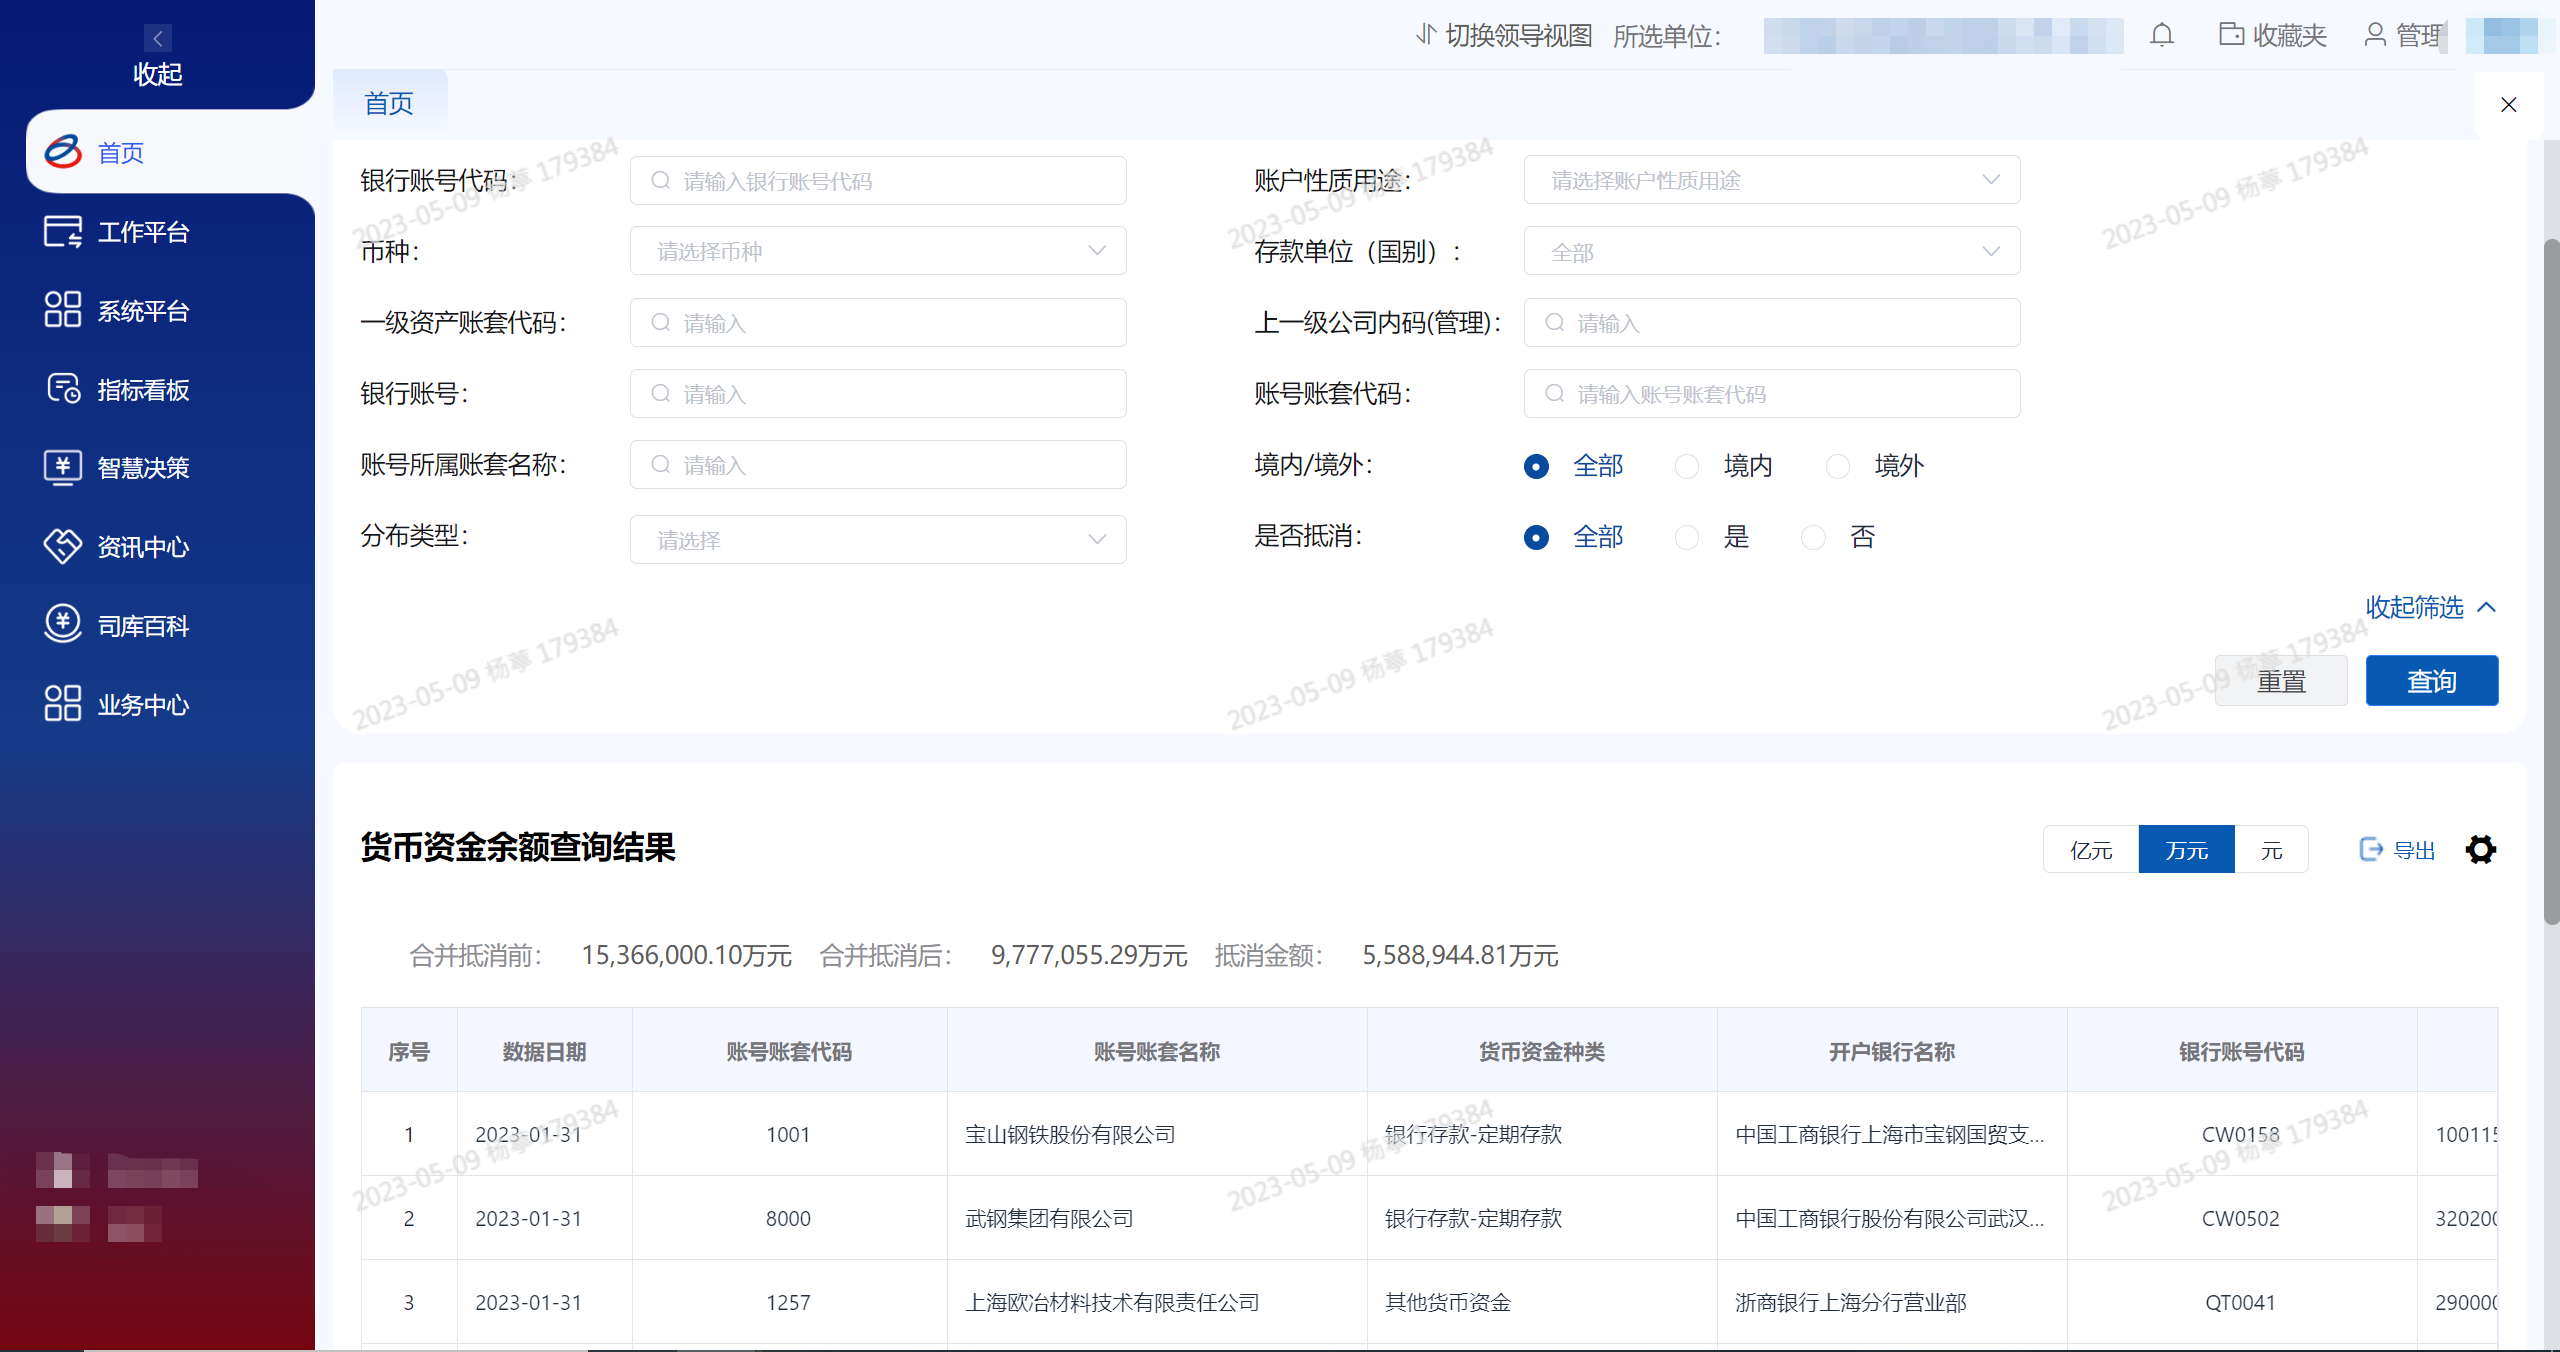
Task: Open 存款单位（国别） dropdown
Action: [1772, 251]
